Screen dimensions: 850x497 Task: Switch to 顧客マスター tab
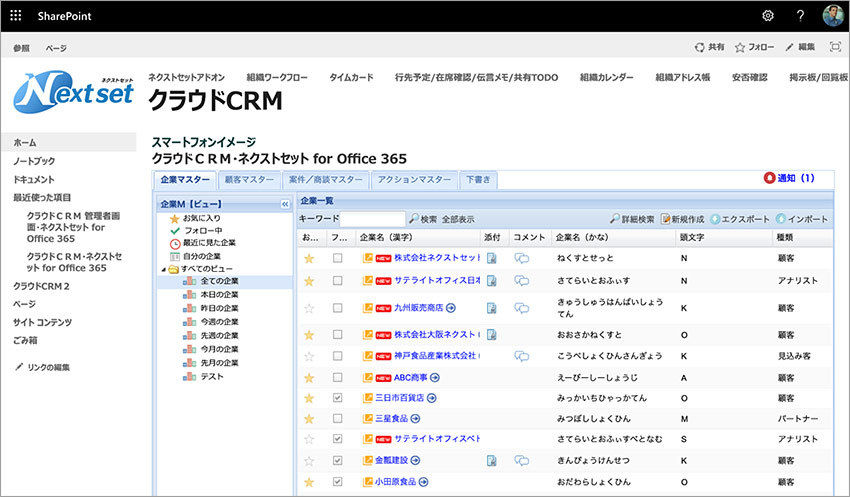(x=249, y=179)
